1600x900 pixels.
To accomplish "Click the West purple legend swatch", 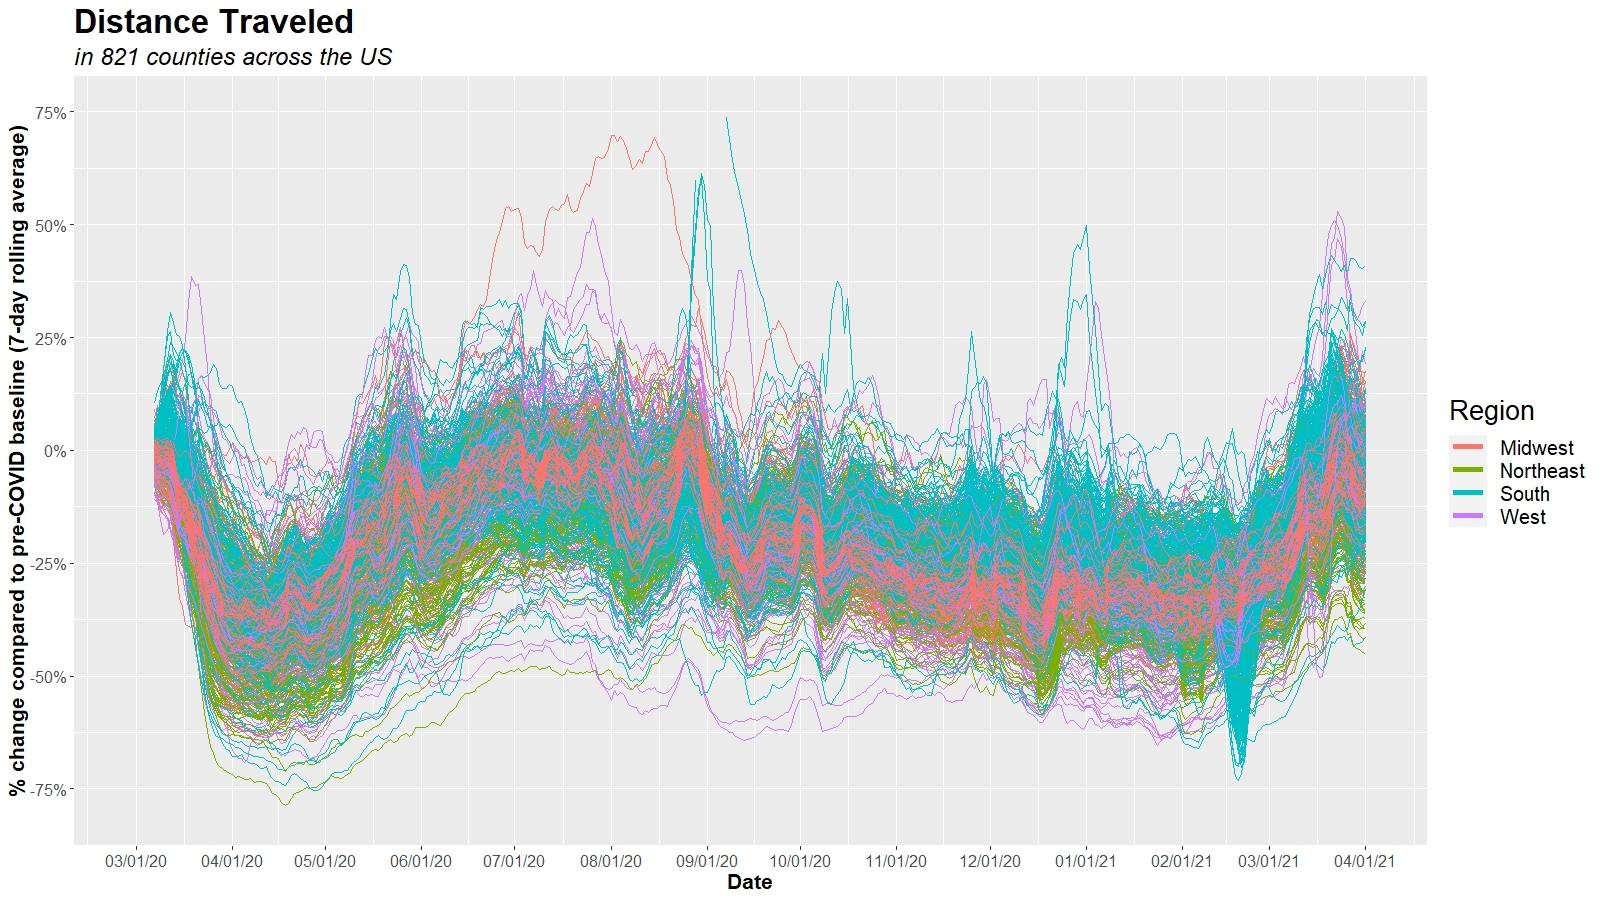I will coord(1467,517).
